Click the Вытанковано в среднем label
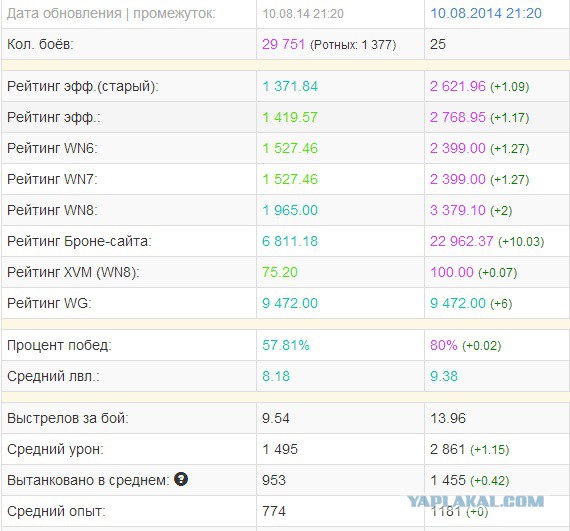570x531 pixels. tap(88, 480)
